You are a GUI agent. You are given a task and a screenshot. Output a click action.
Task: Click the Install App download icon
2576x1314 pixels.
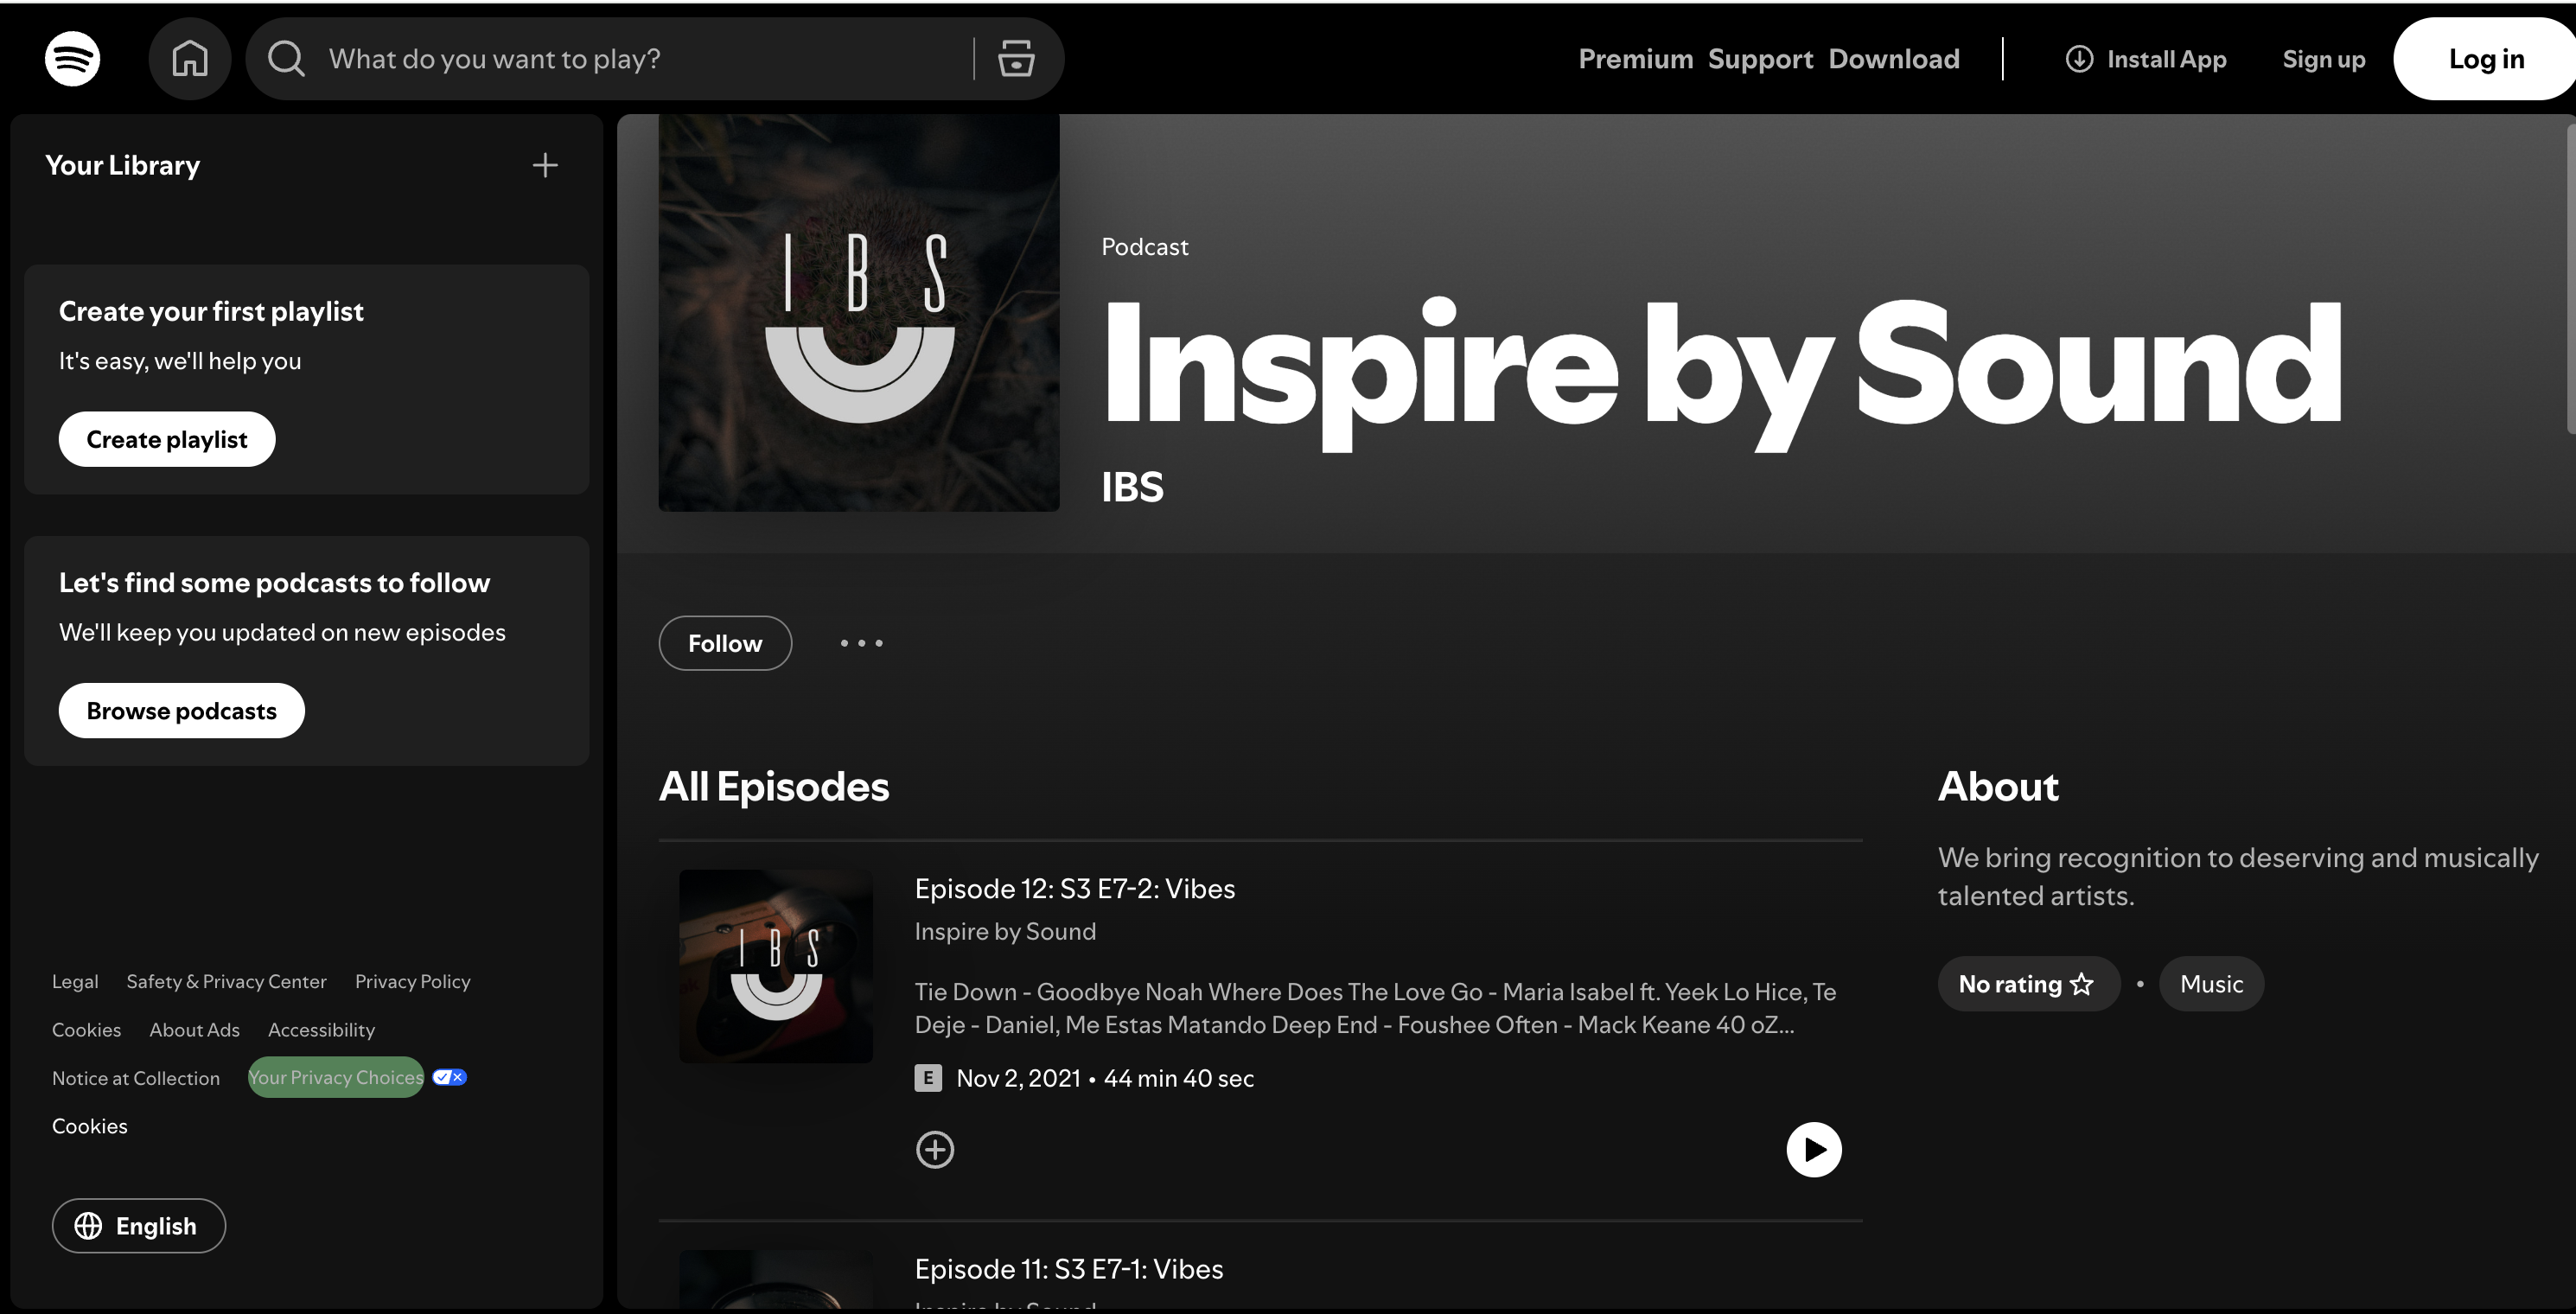click(2079, 59)
